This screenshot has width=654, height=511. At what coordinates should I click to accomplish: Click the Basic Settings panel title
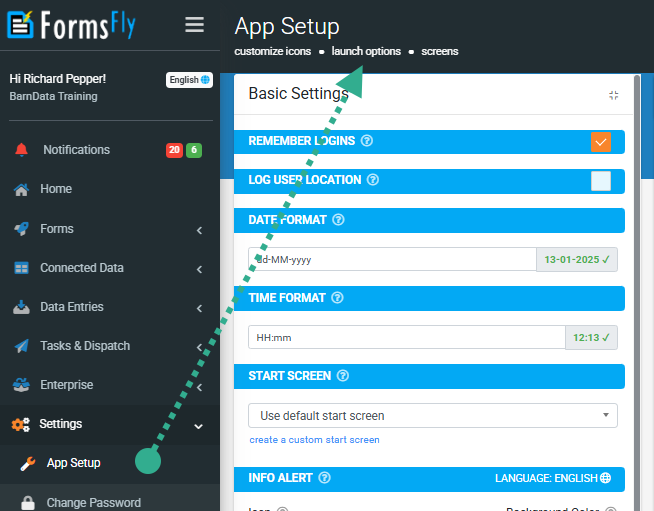(298, 93)
